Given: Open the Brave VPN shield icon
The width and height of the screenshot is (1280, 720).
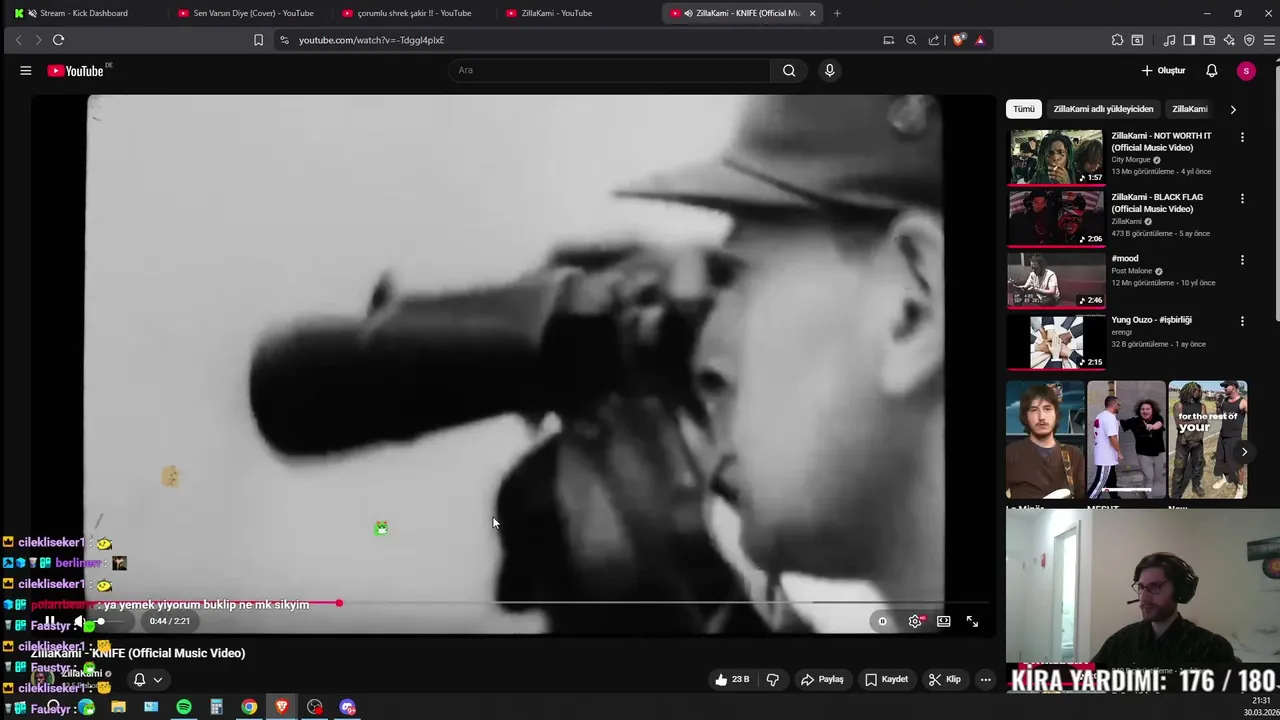Looking at the screenshot, I should point(1249,40).
